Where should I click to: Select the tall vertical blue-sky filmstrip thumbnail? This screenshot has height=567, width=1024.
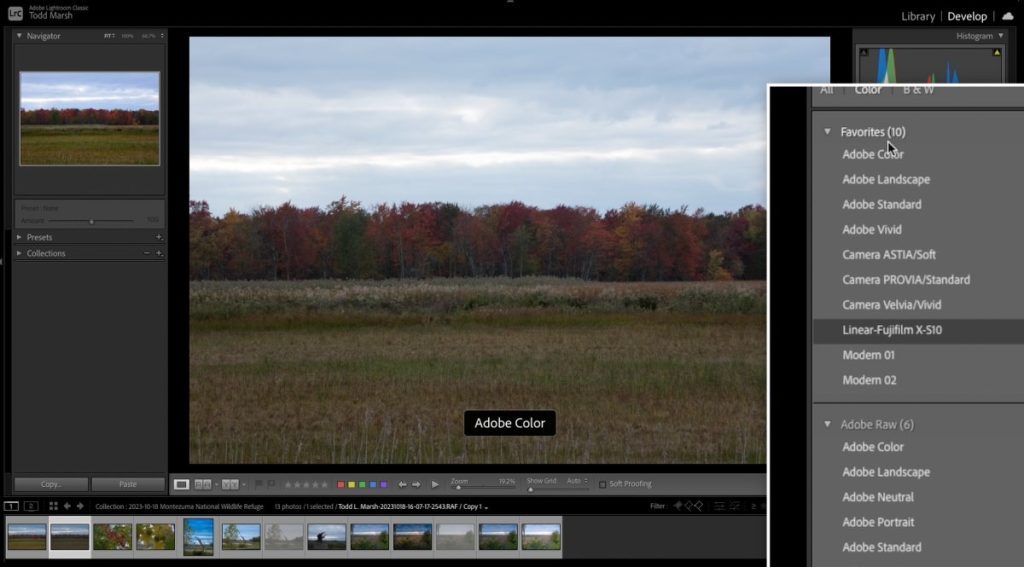coord(198,537)
